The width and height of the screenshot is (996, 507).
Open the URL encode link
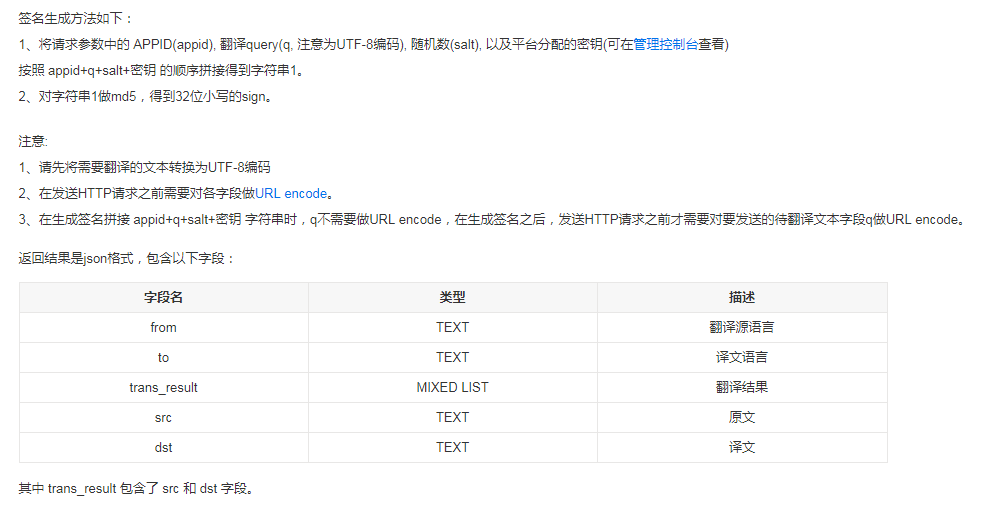[291, 194]
